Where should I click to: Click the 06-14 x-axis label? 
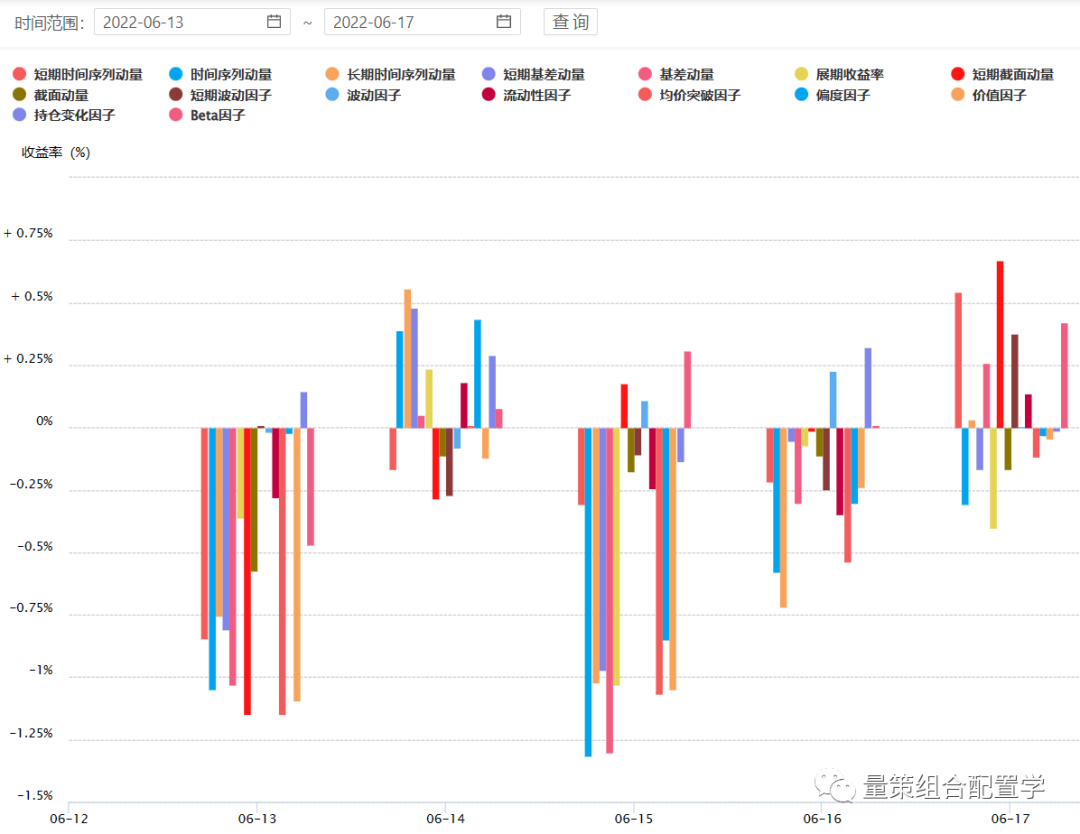tap(446, 819)
